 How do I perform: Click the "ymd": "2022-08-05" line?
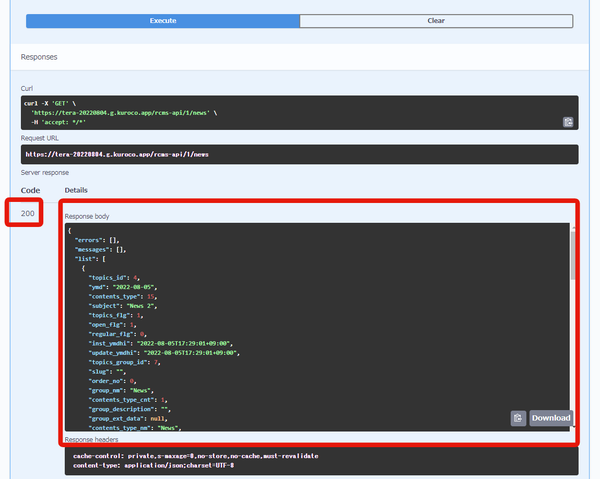point(123,287)
